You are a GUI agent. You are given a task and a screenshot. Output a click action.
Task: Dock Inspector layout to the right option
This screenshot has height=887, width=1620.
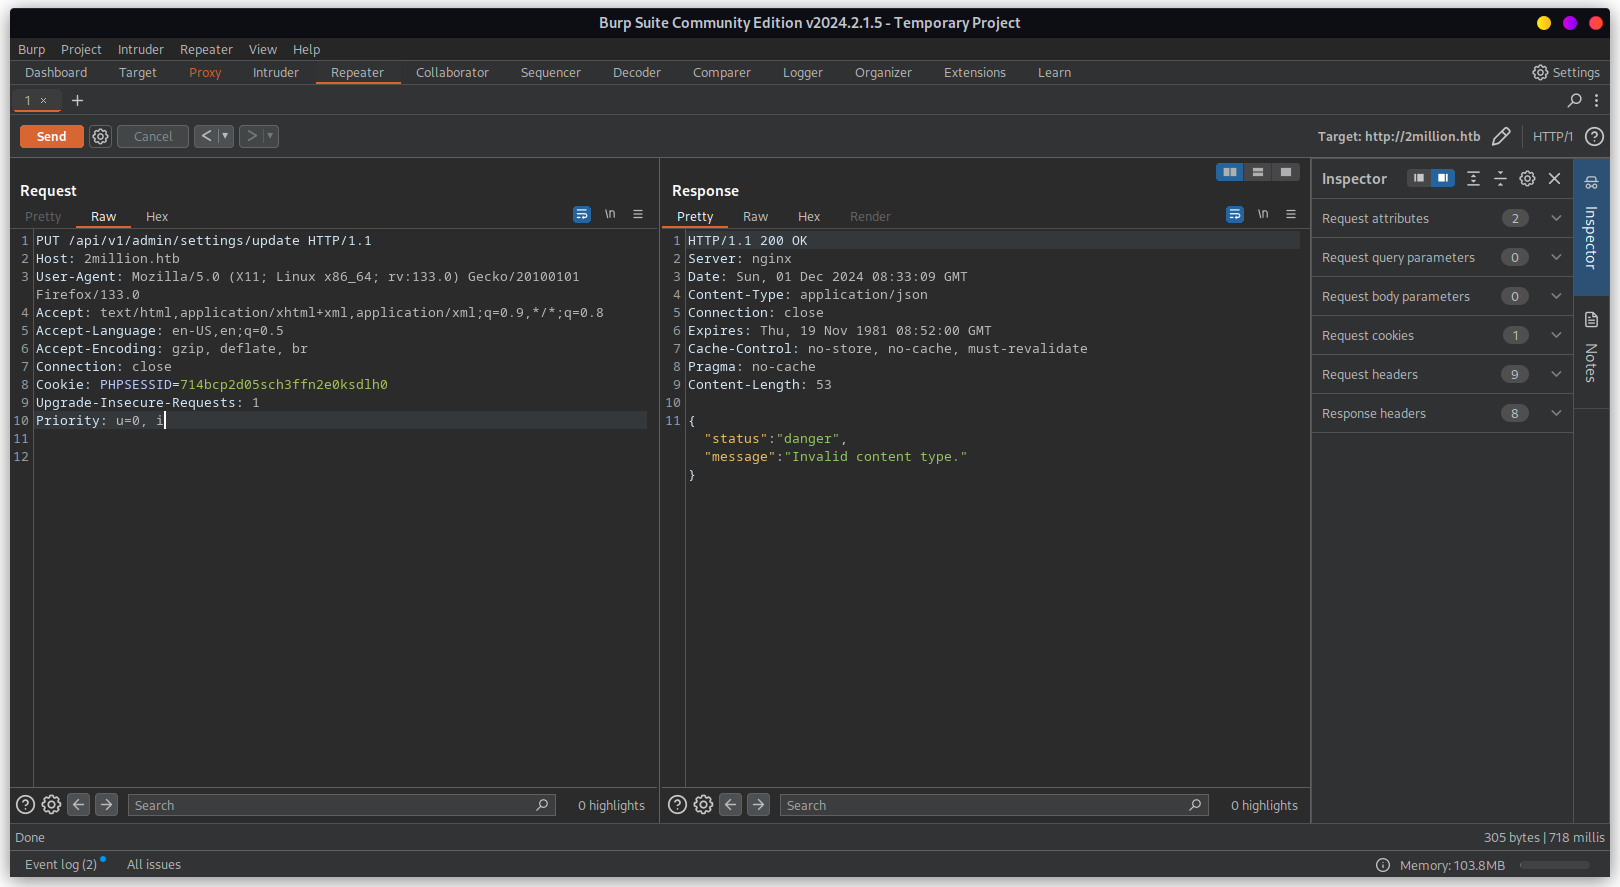pos(1442,178)
